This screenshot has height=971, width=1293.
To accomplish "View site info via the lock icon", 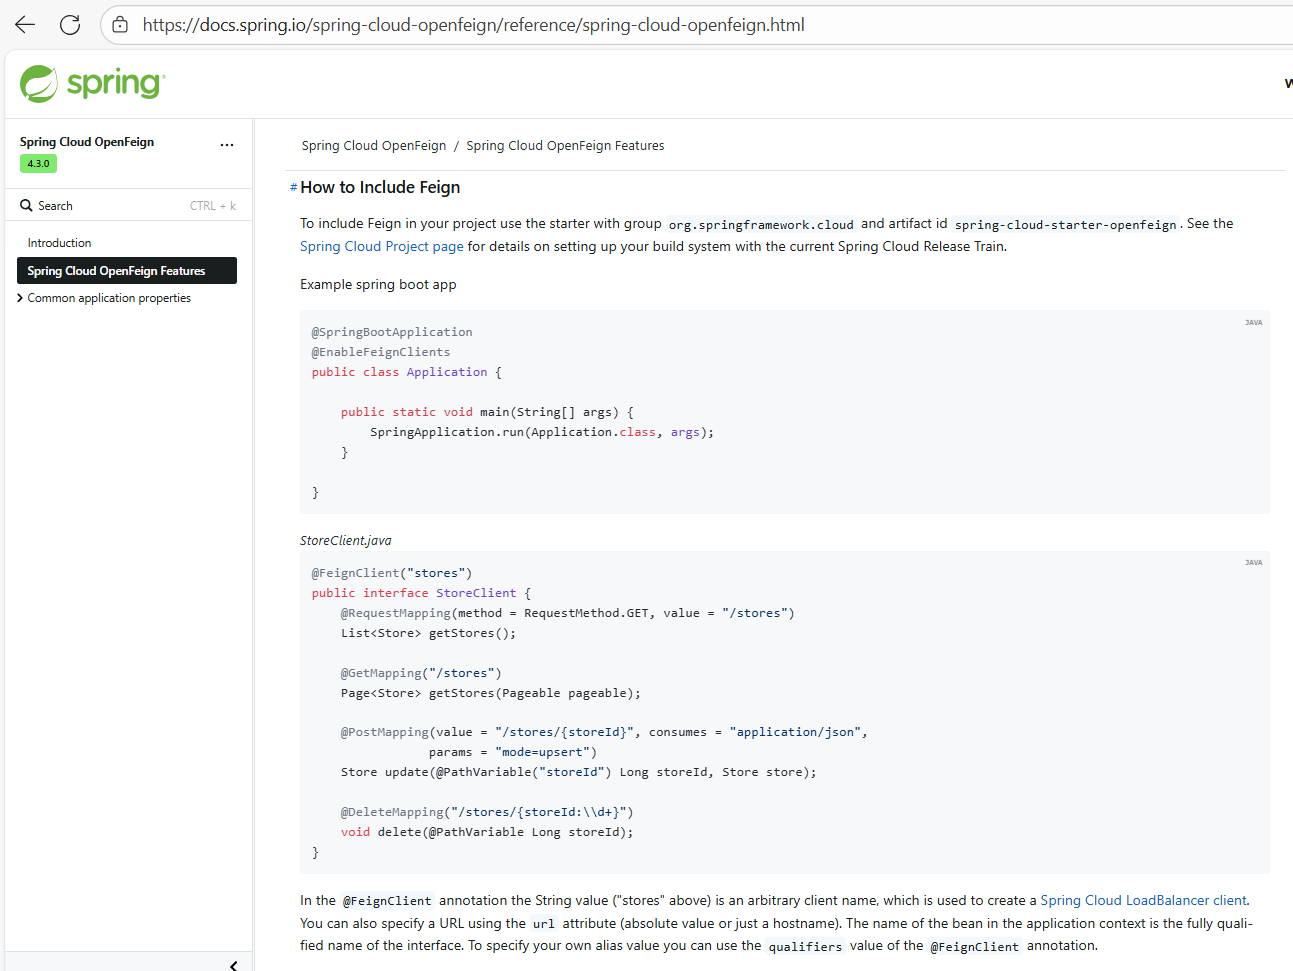I will pyautogui.click(x=120, y=25).
